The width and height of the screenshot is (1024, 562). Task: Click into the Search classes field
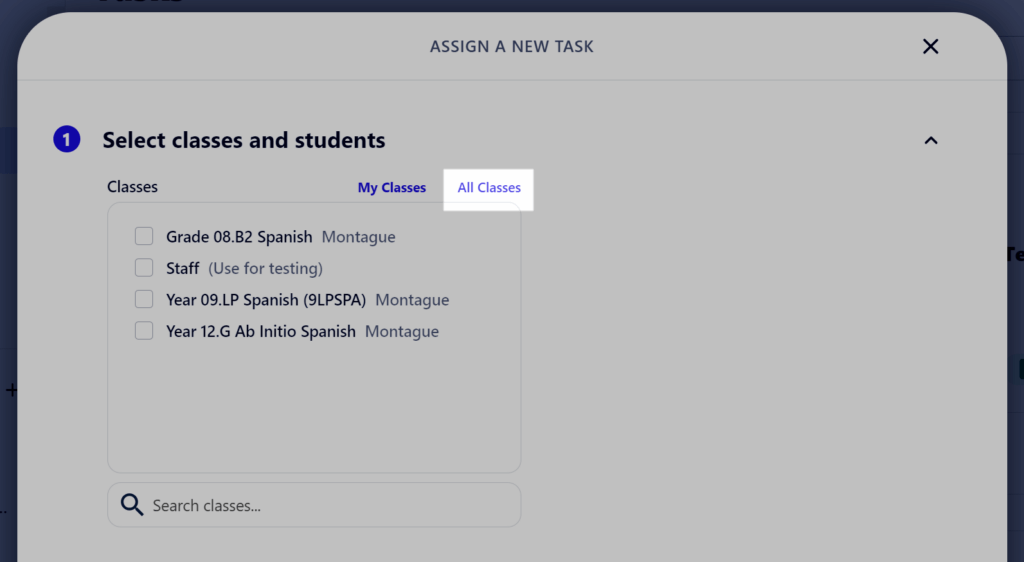click(314, 505)
